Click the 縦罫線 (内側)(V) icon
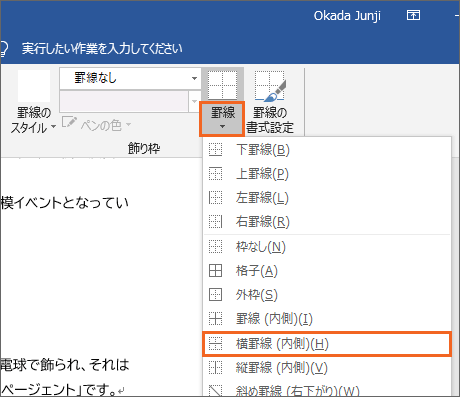The height and width of the screenshot is (397, 460). (215, 368)
